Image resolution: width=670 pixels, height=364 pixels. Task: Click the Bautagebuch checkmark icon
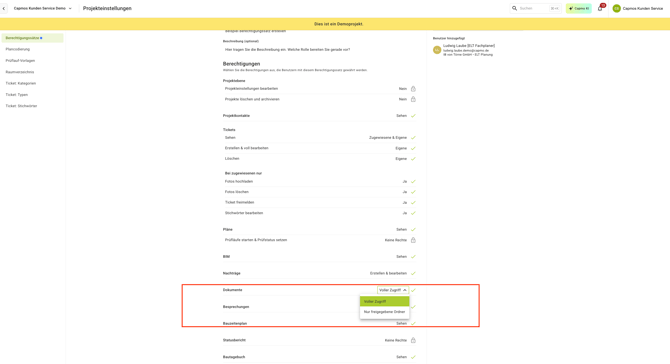click(413, 357)
